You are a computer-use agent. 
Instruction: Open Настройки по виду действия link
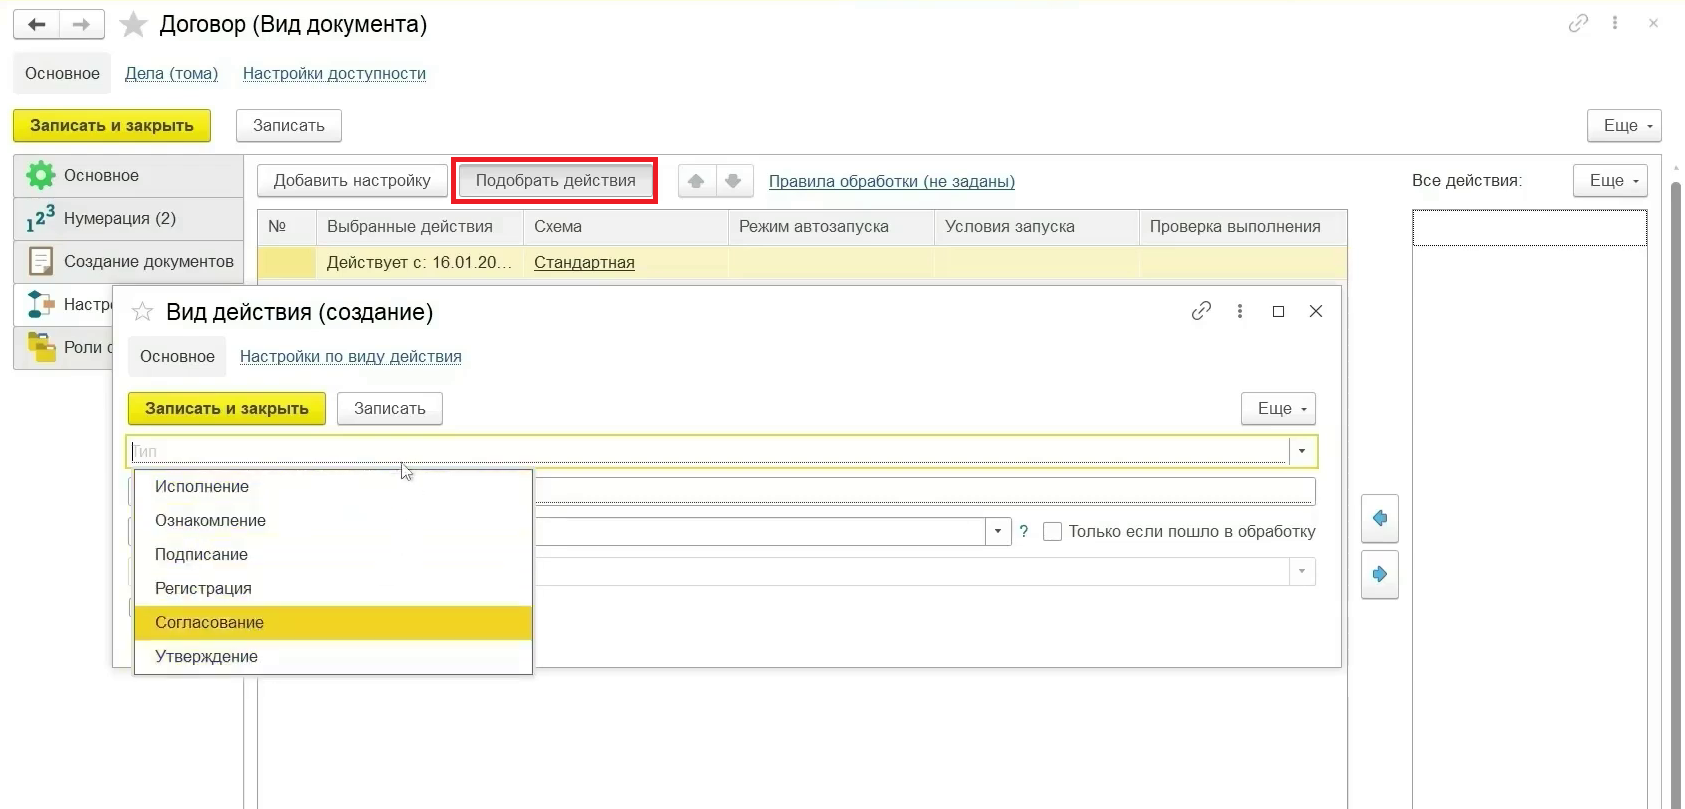[351, 357]
